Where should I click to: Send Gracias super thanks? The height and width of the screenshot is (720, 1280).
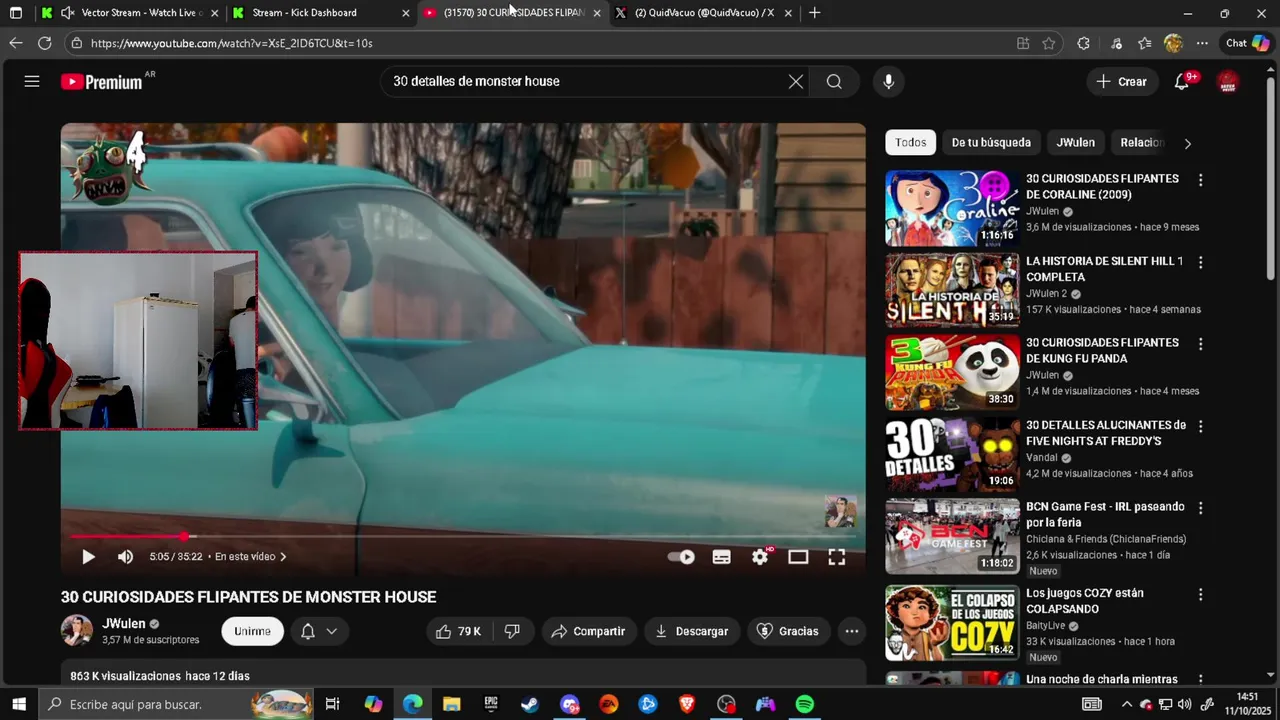coord(788,631)
